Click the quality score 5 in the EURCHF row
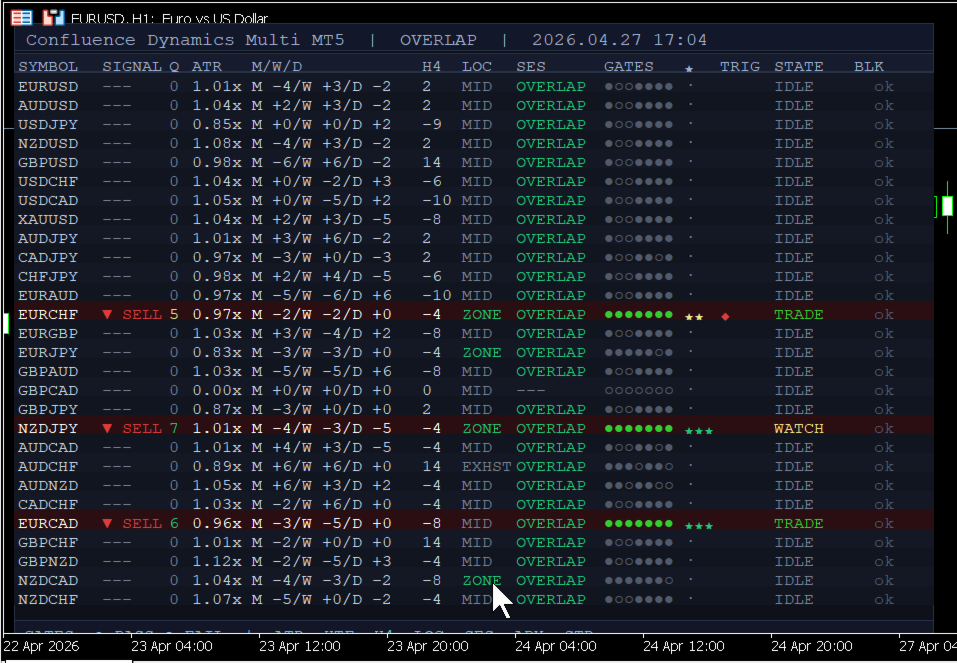 coord(174,315)
